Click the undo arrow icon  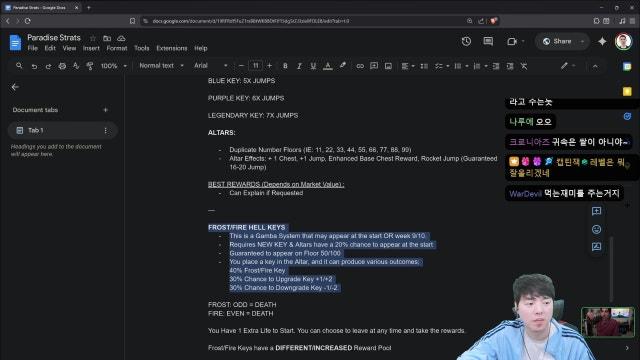point(34,66)
